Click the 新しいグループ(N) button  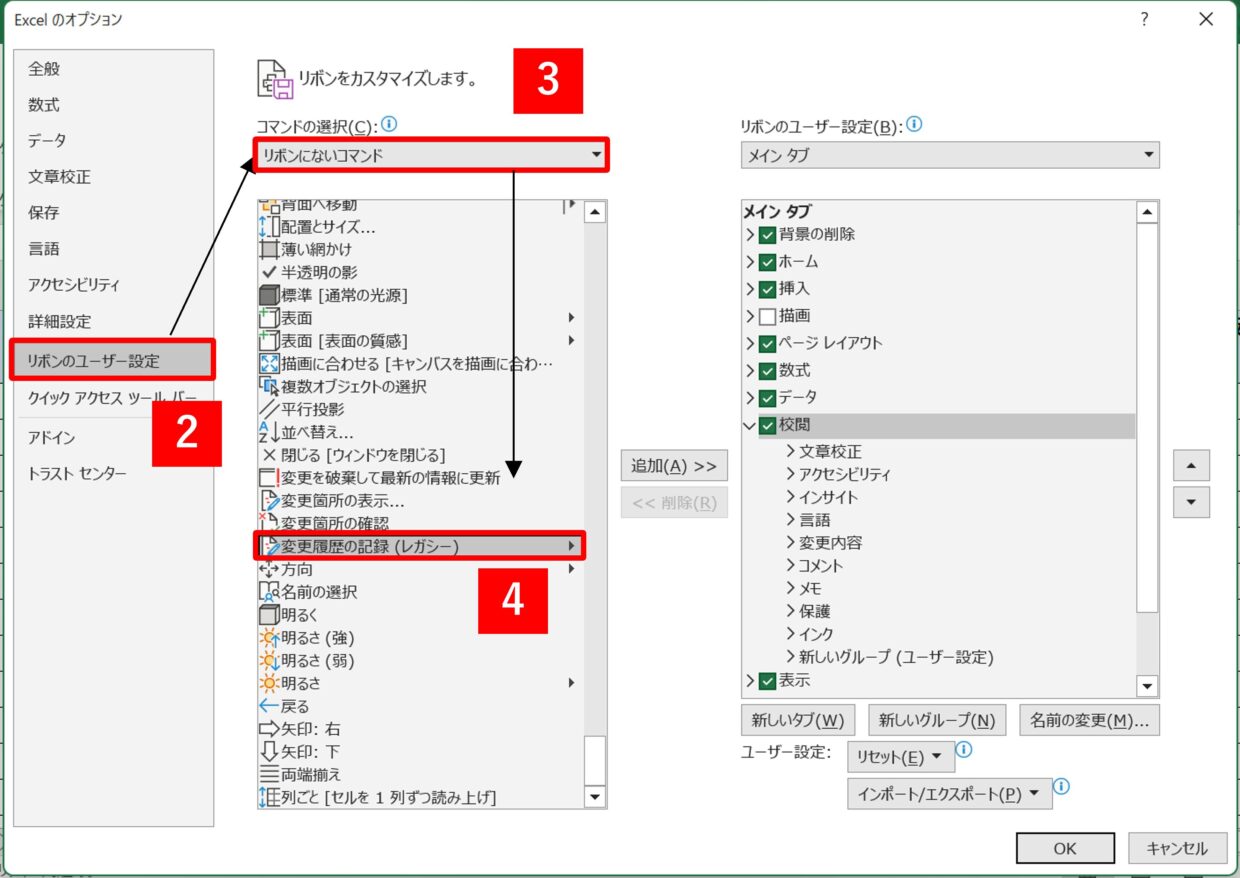click(937, 720)
